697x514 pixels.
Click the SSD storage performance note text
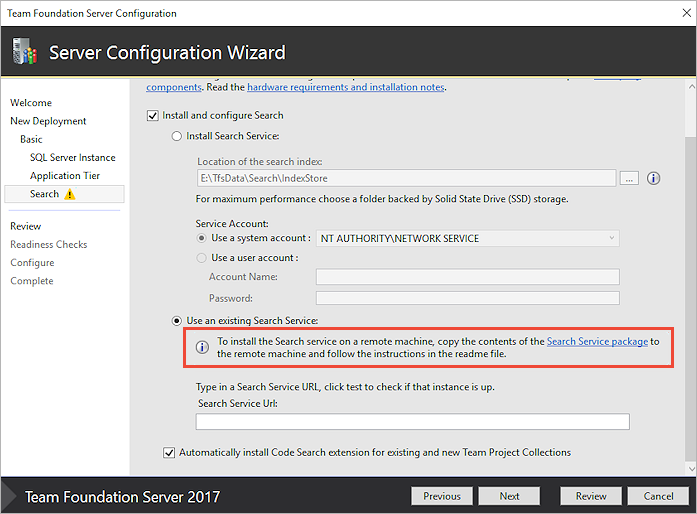(382, 199)
